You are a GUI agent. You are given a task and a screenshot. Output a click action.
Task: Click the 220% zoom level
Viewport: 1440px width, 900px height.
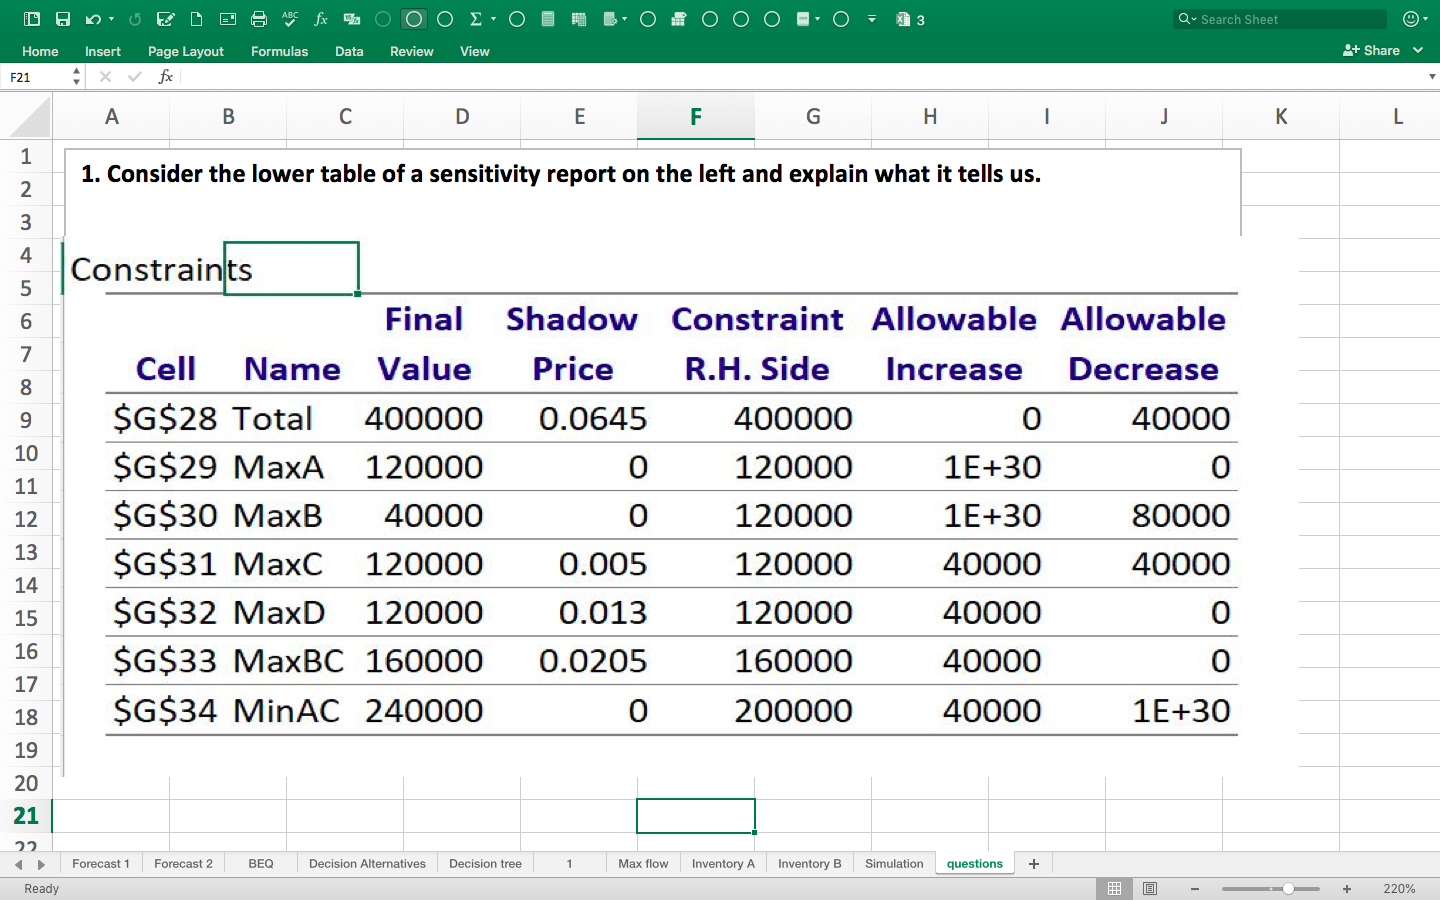pyautogui.click(x=1399, y=889)
